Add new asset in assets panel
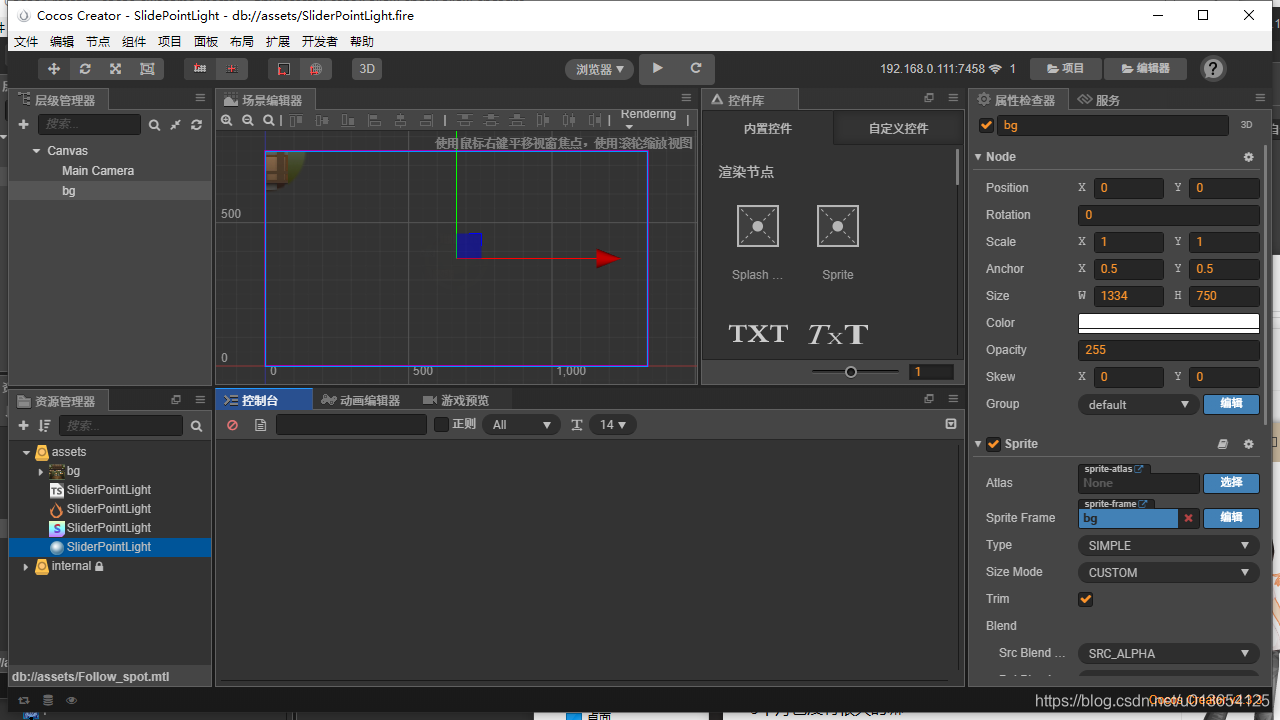Image resolution: width=1280 pixels, height=720 pixels. (x=23, y=426)
